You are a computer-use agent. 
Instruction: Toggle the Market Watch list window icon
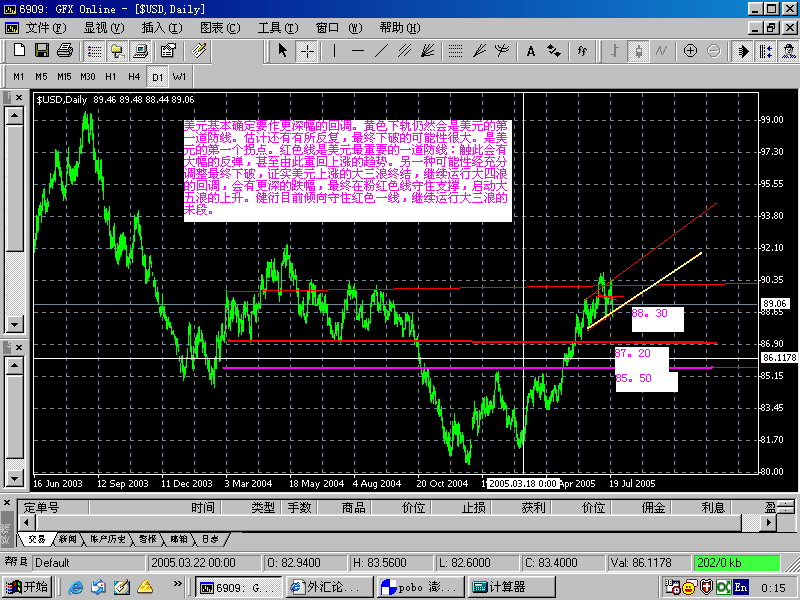tap(94, 51)
